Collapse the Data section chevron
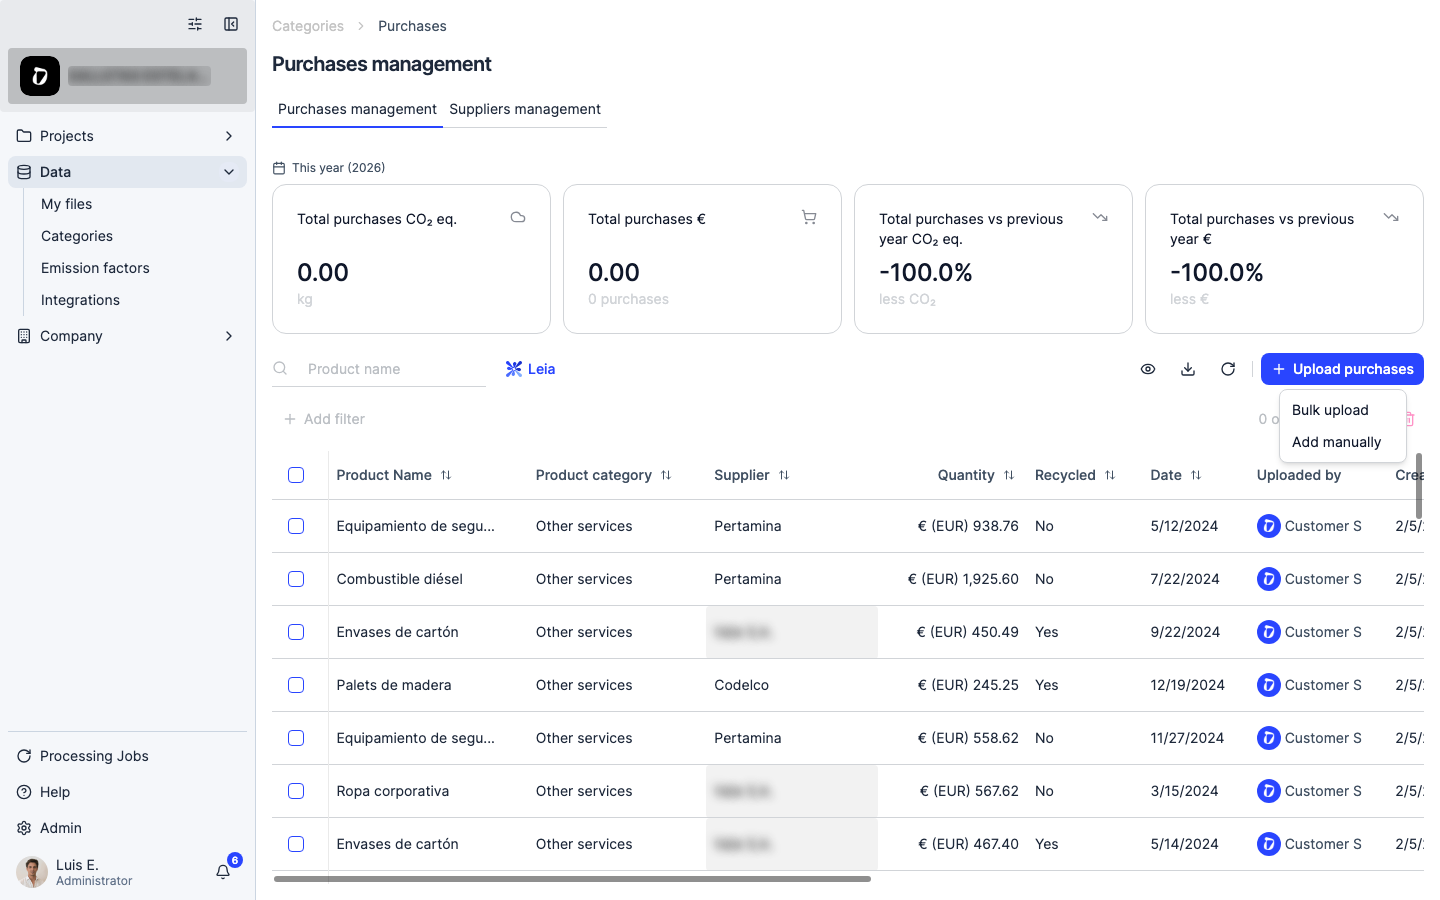Screen dimensions: 1440x900 point(229,172)
